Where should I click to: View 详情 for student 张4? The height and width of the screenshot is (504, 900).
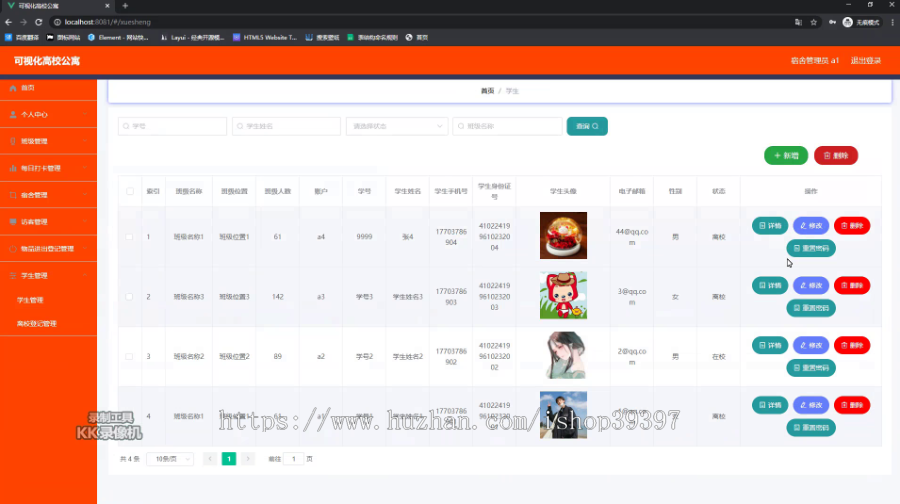point(770,226)
